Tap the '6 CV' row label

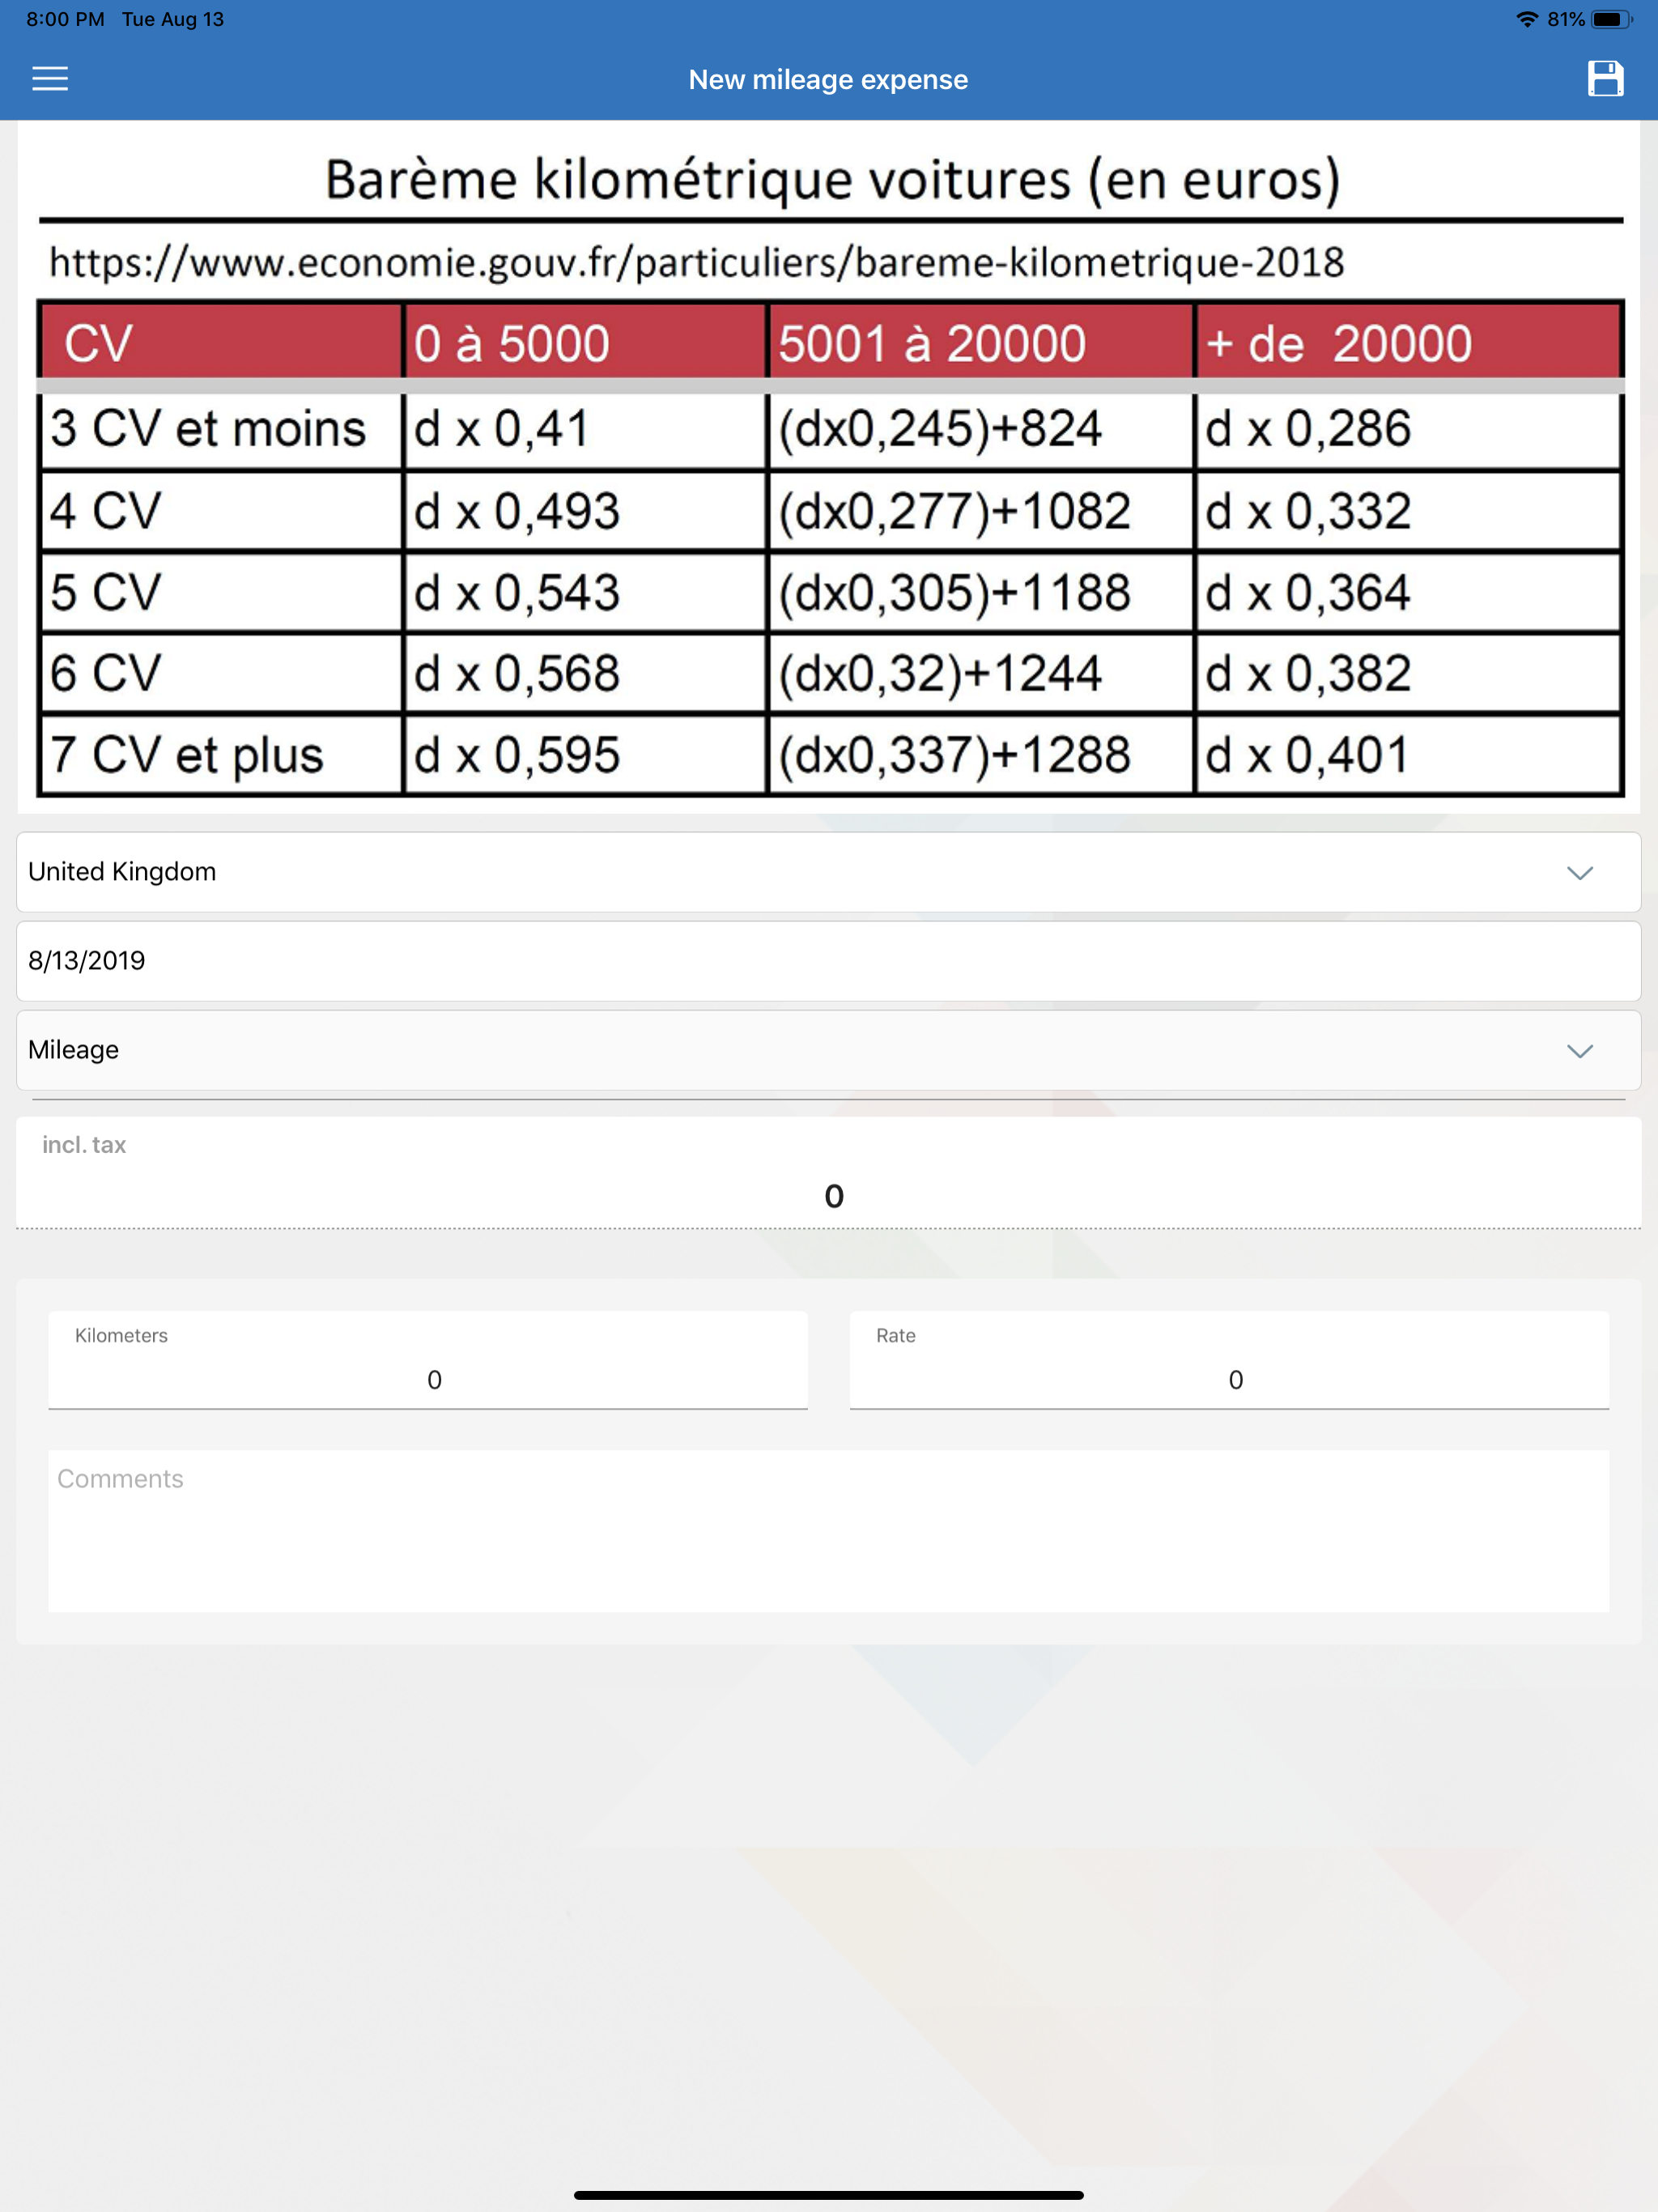(221, 673)
